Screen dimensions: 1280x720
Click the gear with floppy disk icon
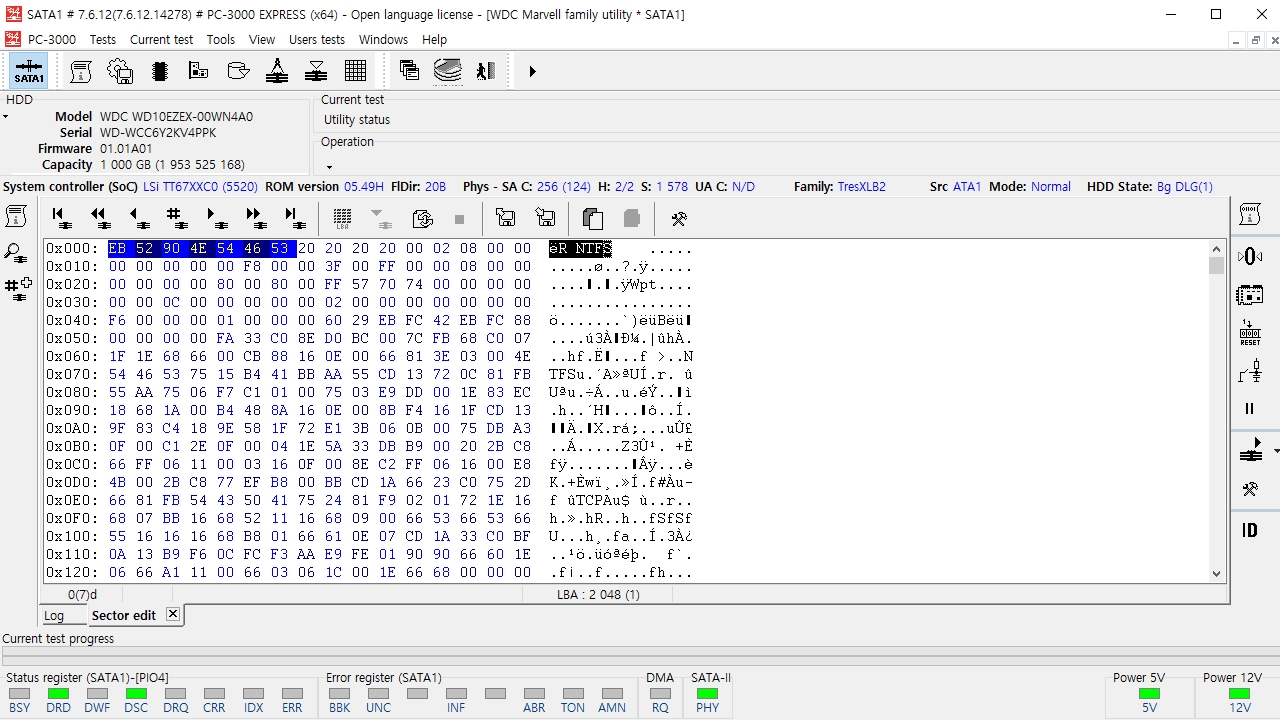click(x=120, y=71)
